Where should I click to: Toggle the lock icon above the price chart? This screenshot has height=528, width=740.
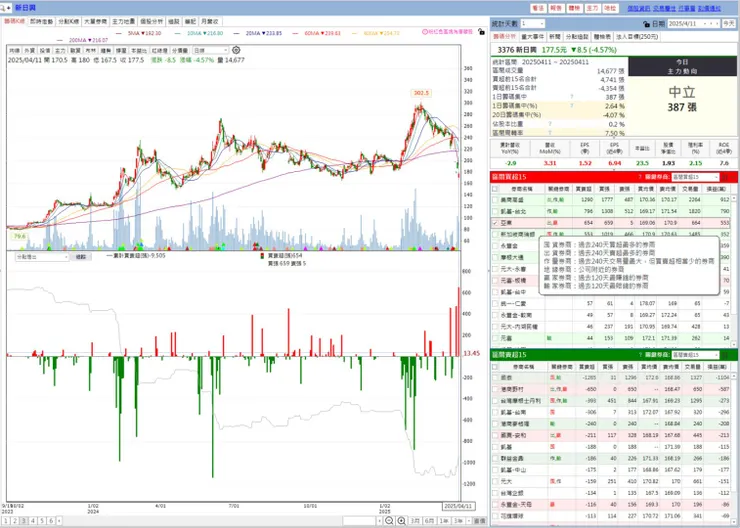tap(481, 32)
